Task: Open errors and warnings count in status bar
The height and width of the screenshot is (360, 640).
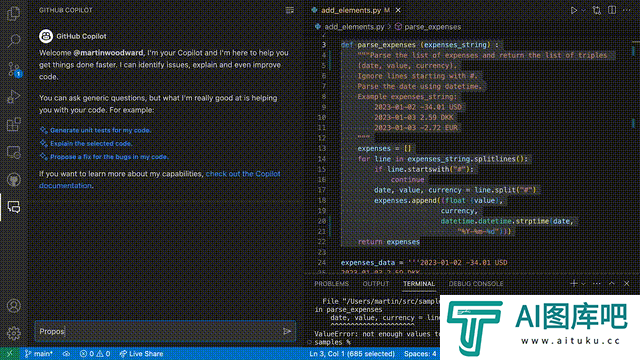Action: pyautogui.click(x=95, y=353)
